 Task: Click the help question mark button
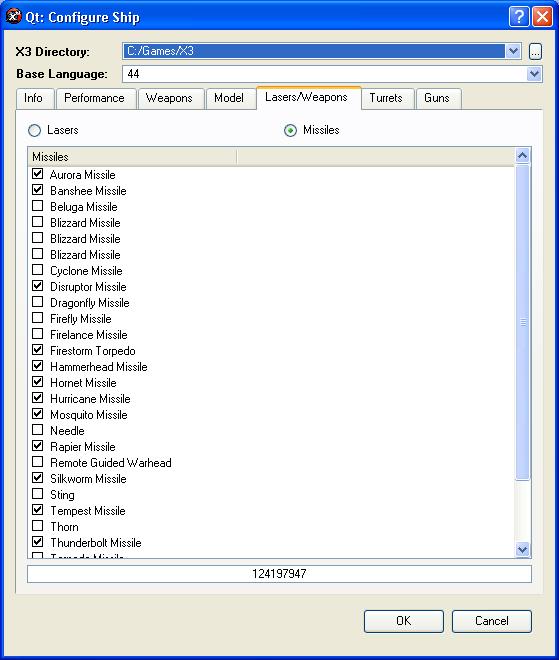pyautogui.click(x=519, y=17)
